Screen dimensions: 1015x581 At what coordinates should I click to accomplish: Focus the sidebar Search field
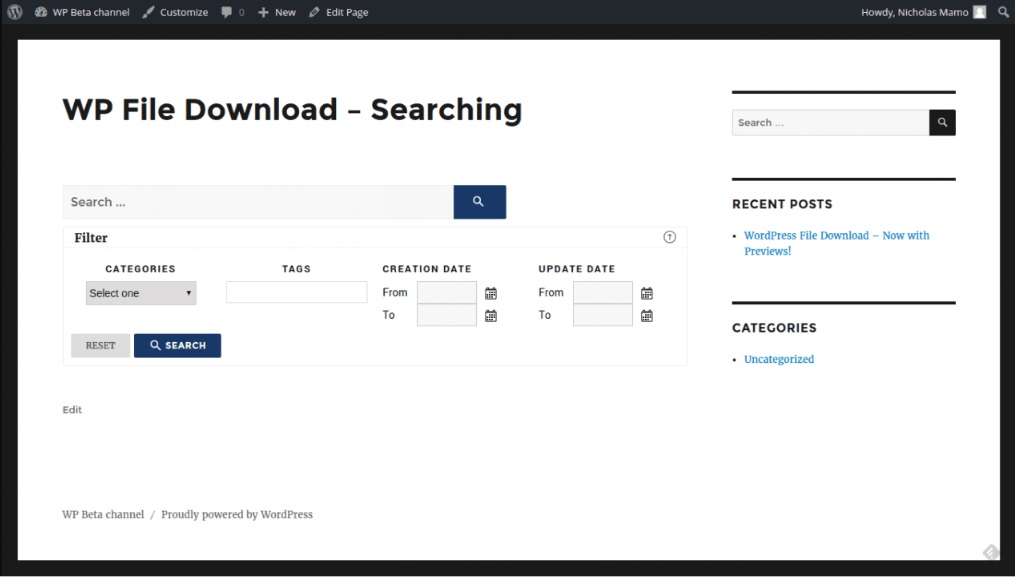pyautogui.click(x=831, y=122)
